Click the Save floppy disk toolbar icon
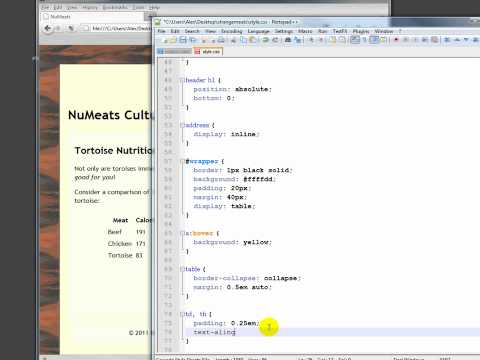 pyautogui.click(x=183, y=40)
